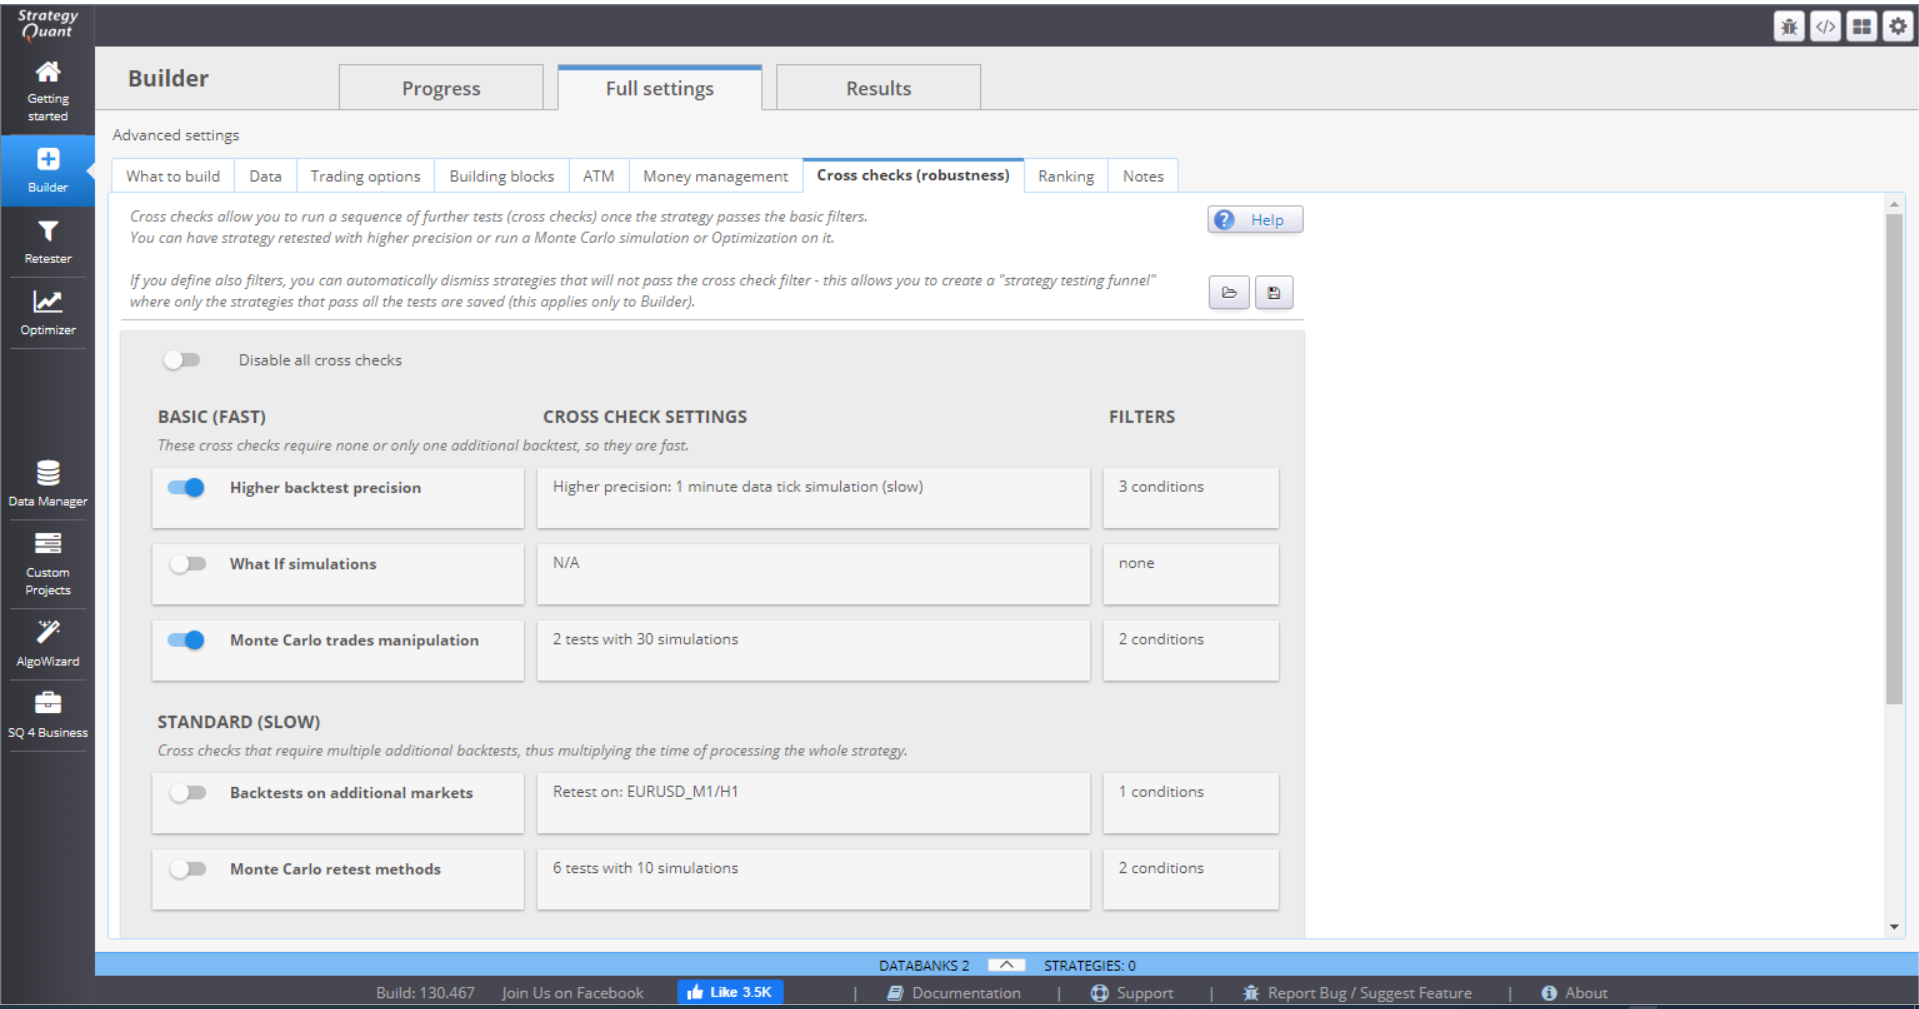Click the DATABANKS 2 status text
Image resolution: width=1919 pixels, height=1009 pixels.
click(x=924, y=965)
